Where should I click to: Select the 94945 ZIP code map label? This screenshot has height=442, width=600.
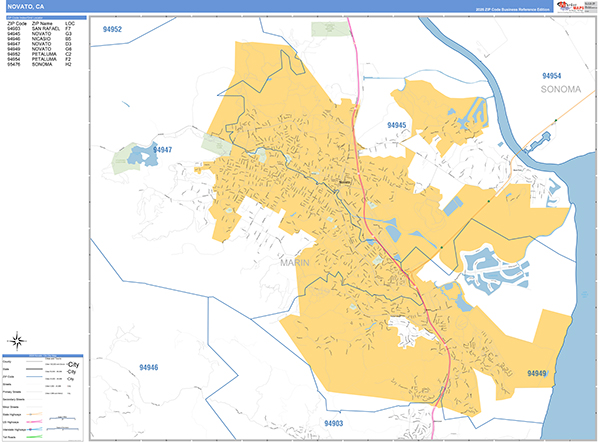[397, 125]
